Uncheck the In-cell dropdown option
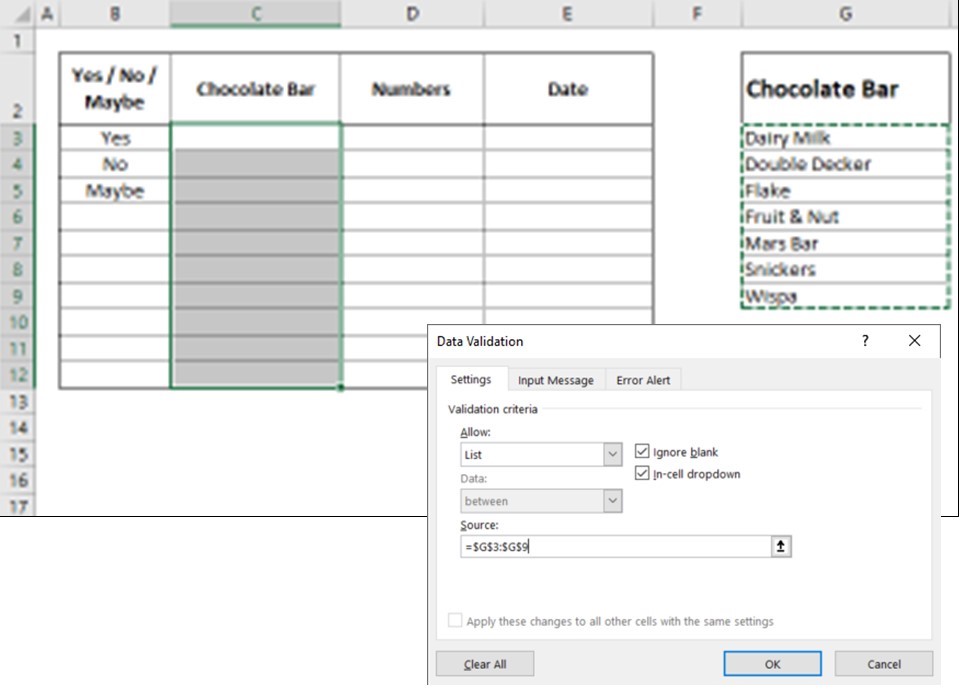 (642, 474)
